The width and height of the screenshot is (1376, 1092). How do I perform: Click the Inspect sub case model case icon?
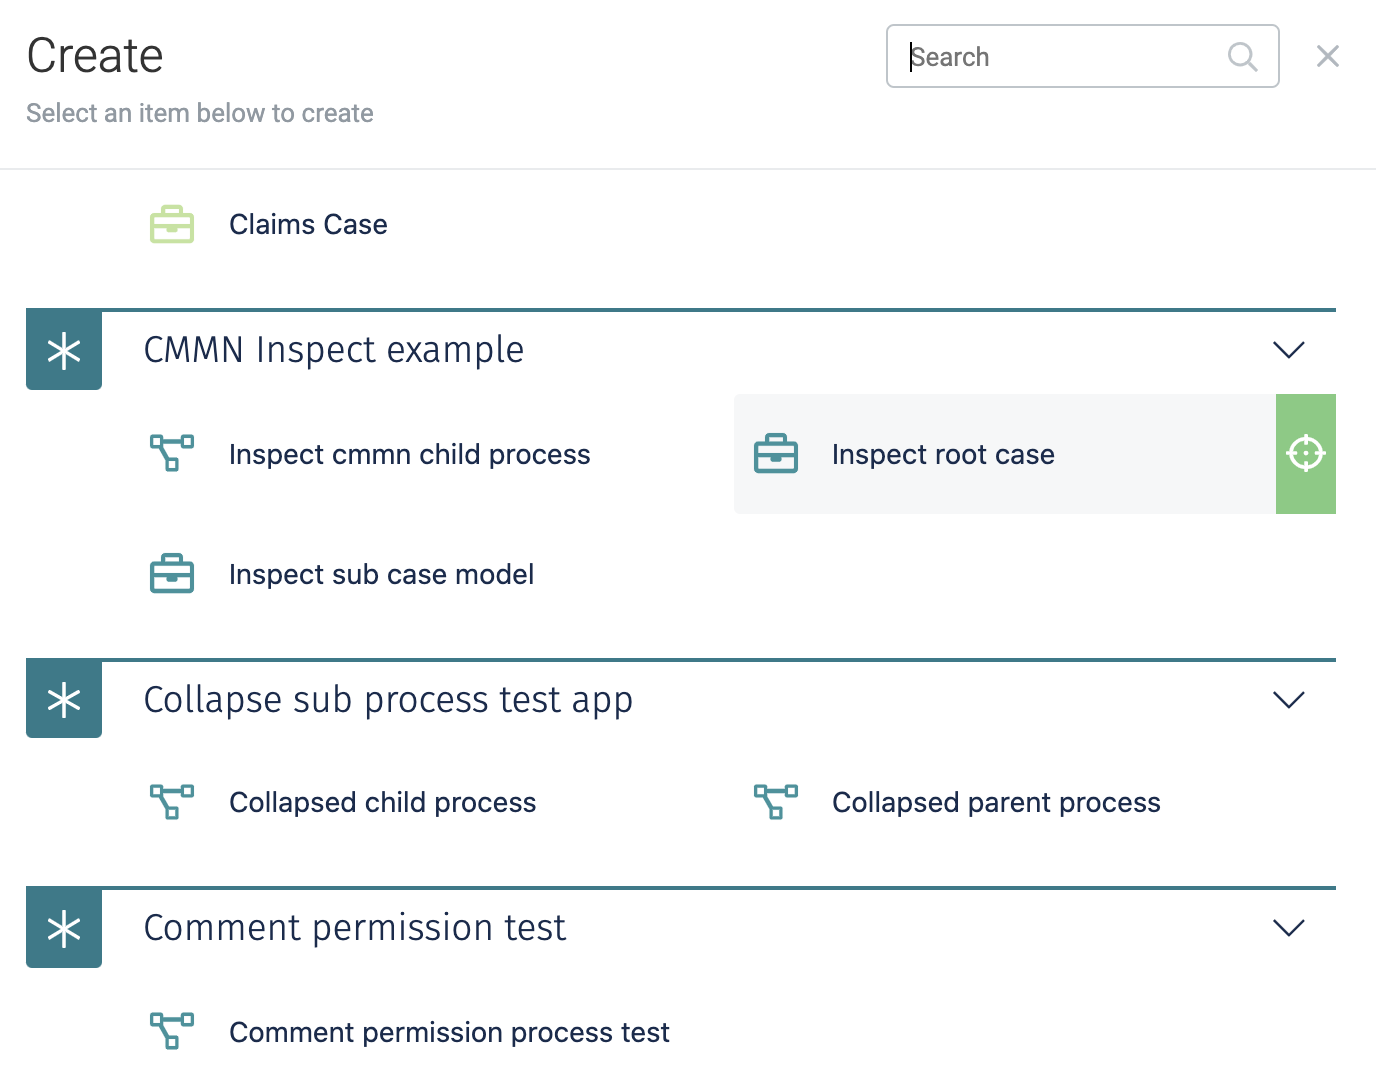tap(171, 574)
